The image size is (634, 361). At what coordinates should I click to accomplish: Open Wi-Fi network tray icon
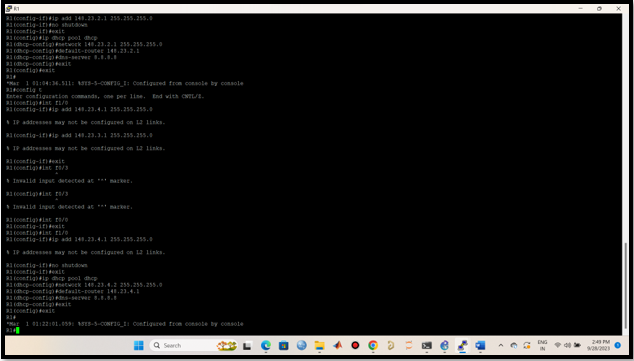[x=558, y=345]
